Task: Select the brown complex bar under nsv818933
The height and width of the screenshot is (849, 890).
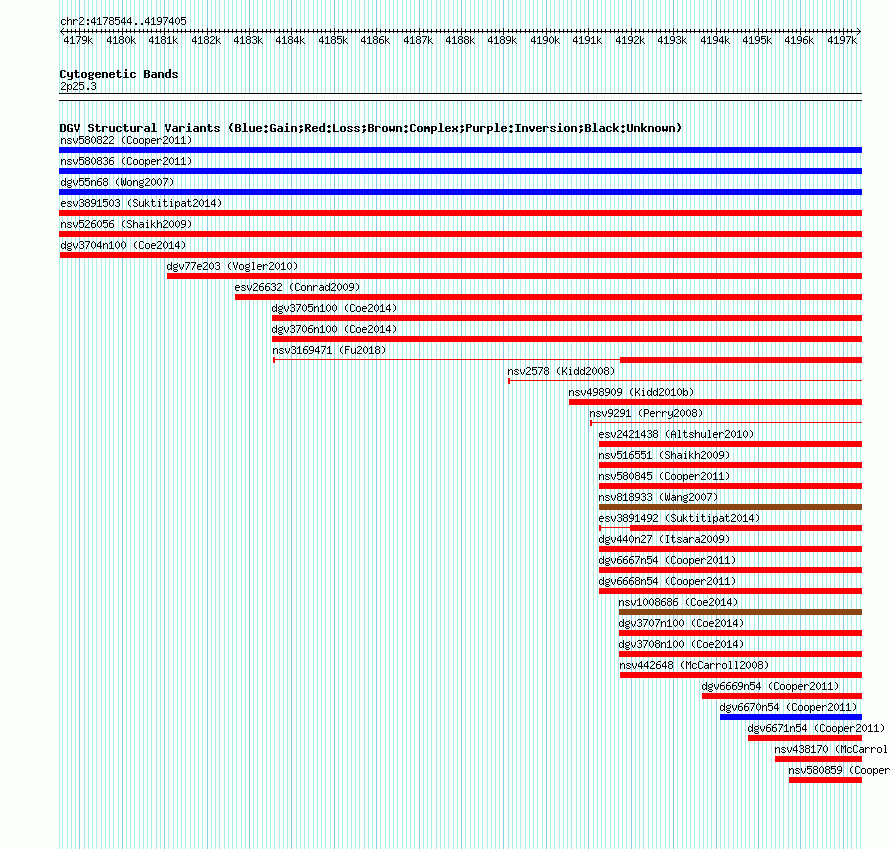Action: (x=731, y=507)
